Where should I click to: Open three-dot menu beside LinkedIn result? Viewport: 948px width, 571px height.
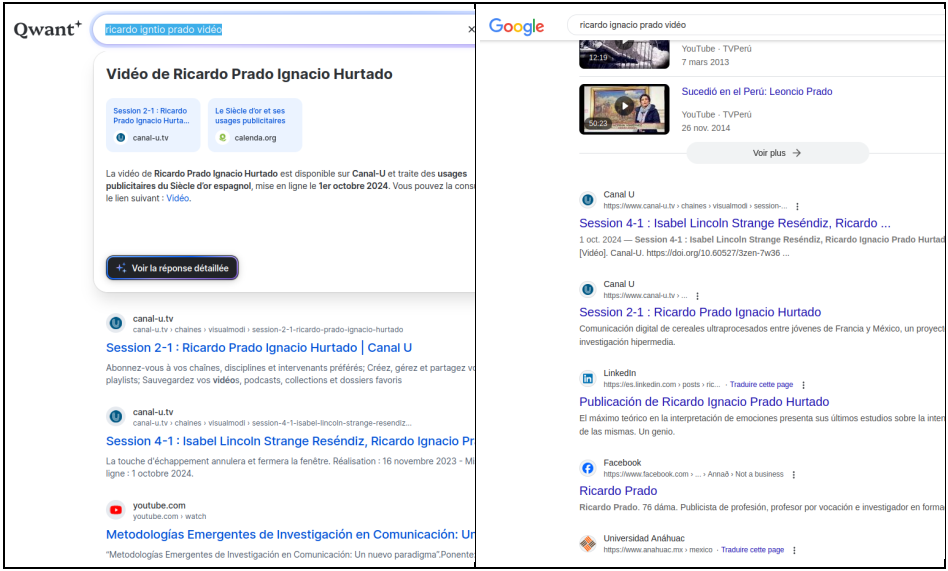click(x=803, y=385)
